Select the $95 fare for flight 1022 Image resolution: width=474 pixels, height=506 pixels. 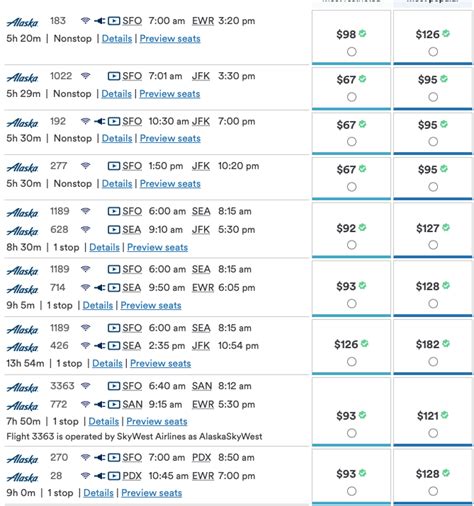click(433, 97)
